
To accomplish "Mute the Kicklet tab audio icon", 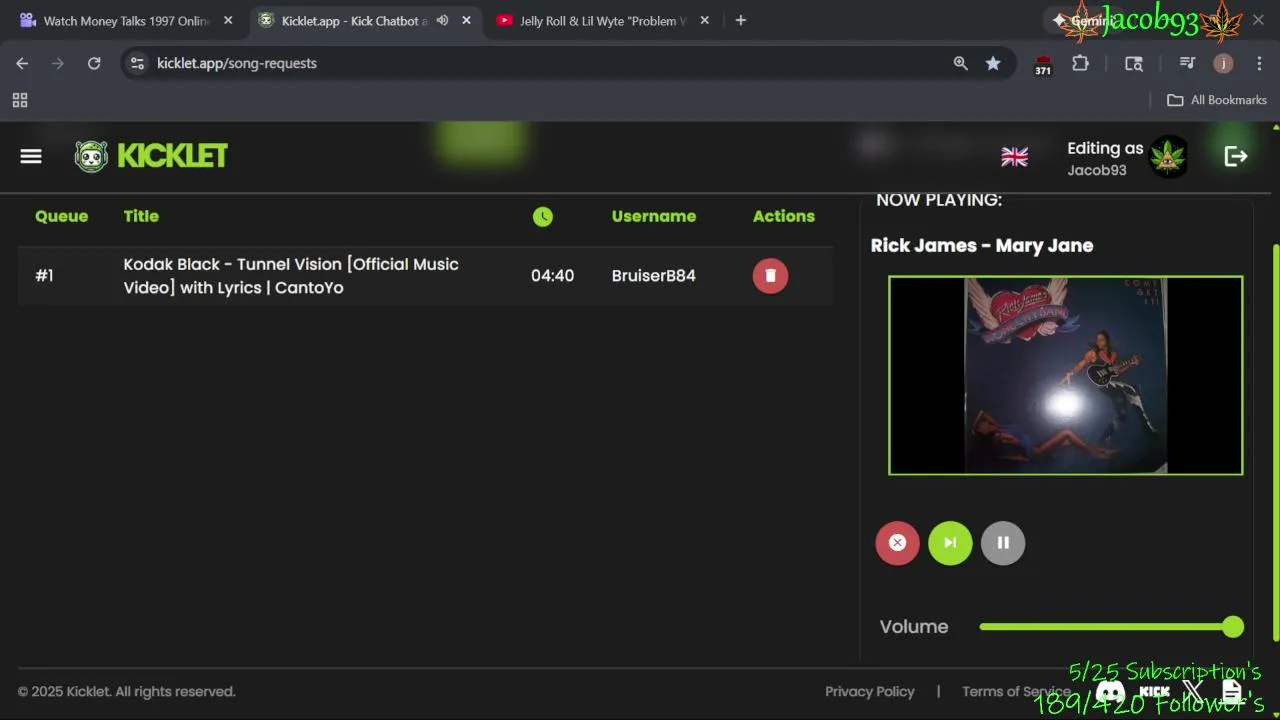I will tap(442, 20).
